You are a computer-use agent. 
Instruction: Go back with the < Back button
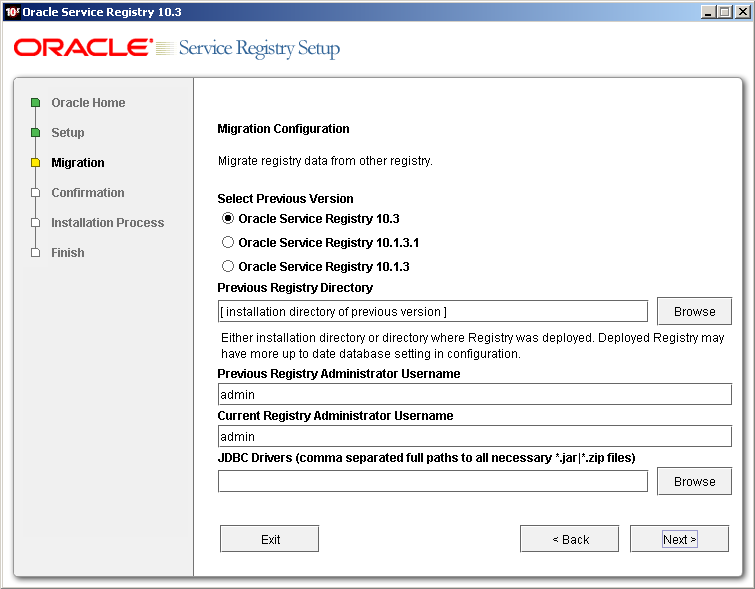coord(570,539)
